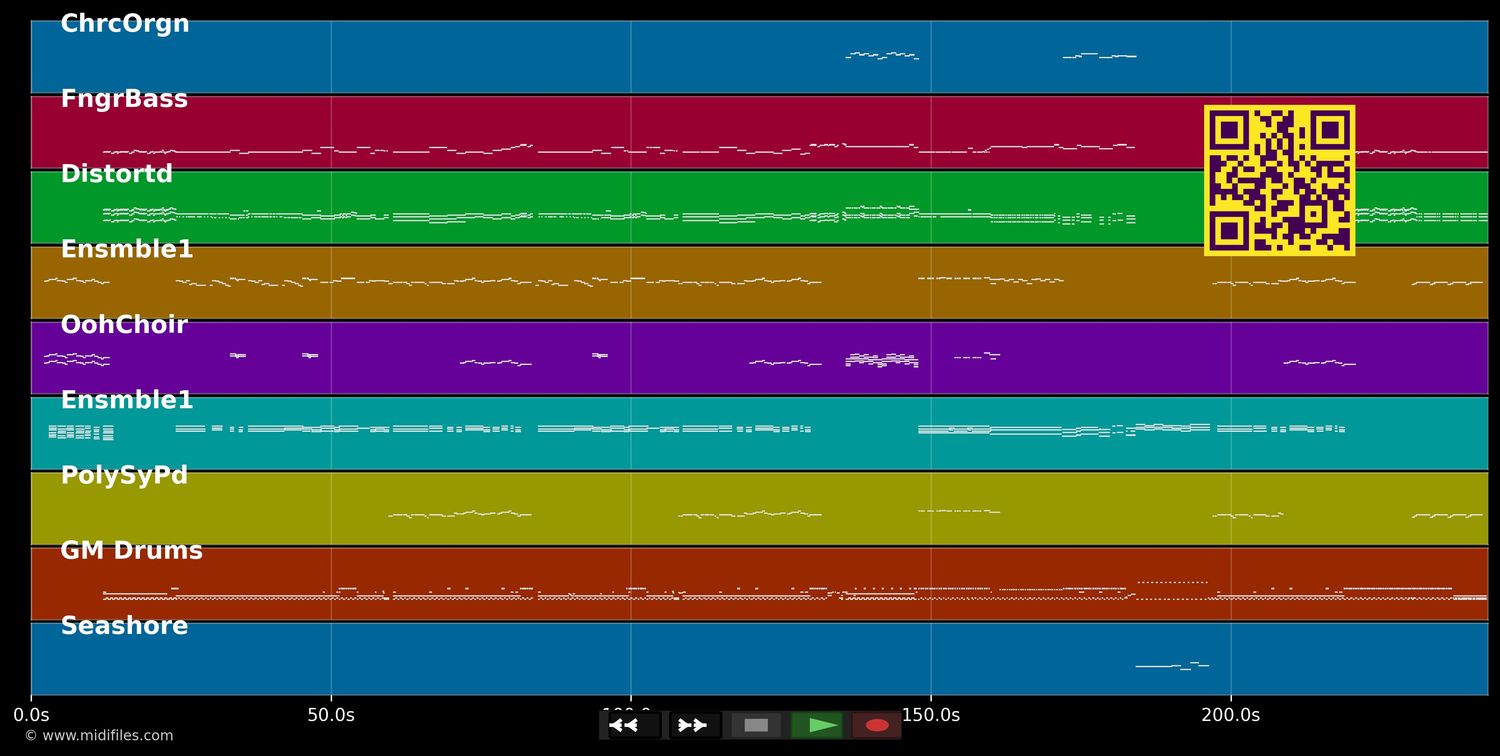Open the www.midifiles.com copyright link
1500x756 pixels.
98,736
